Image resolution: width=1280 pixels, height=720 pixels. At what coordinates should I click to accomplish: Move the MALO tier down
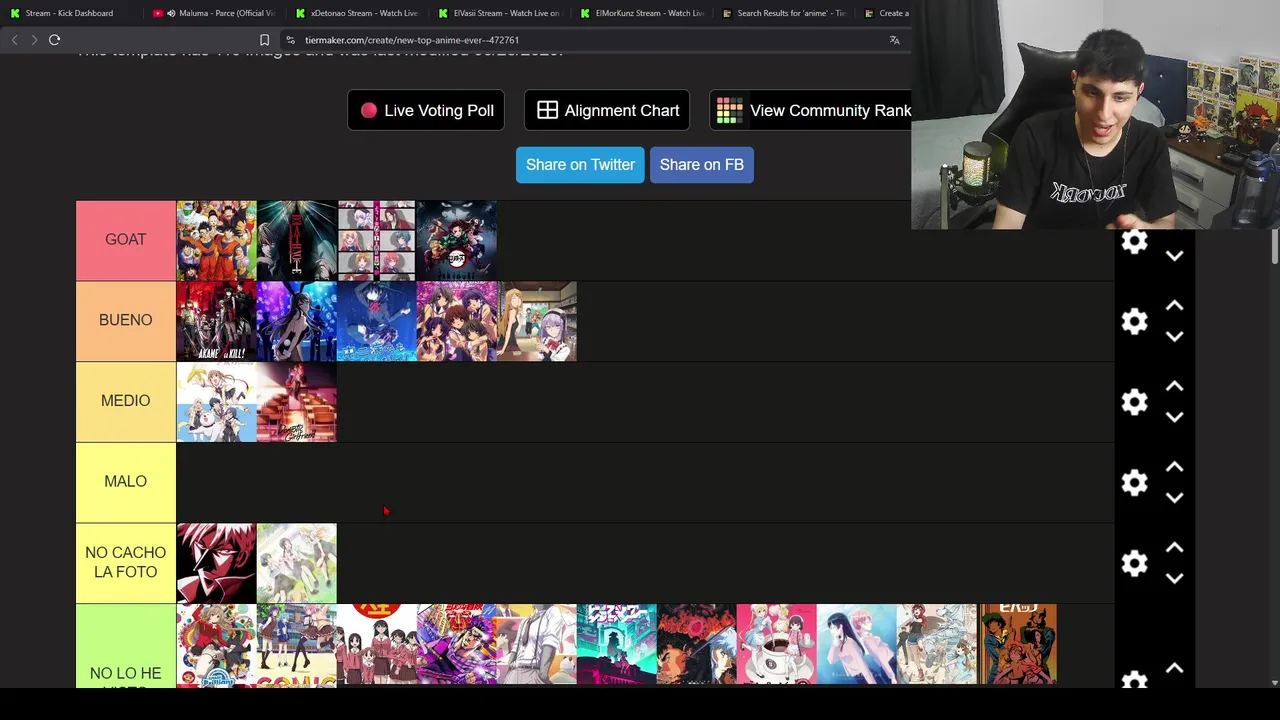1175,498
